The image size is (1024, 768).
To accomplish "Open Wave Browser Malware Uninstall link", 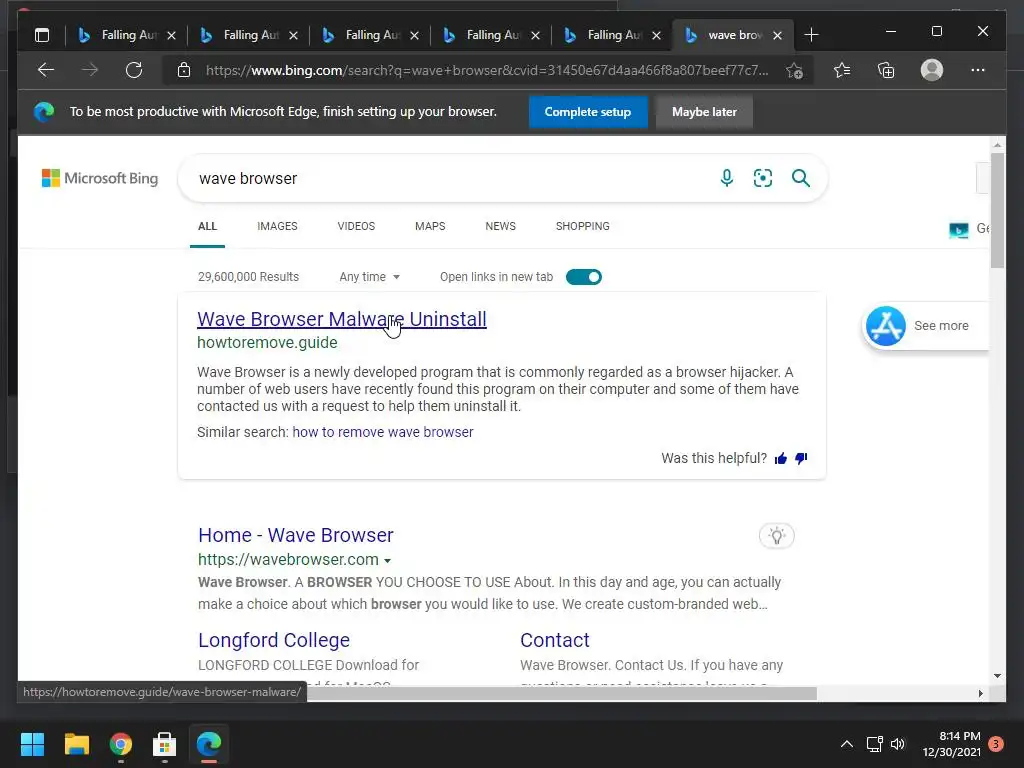I will (x=342, y=319).
